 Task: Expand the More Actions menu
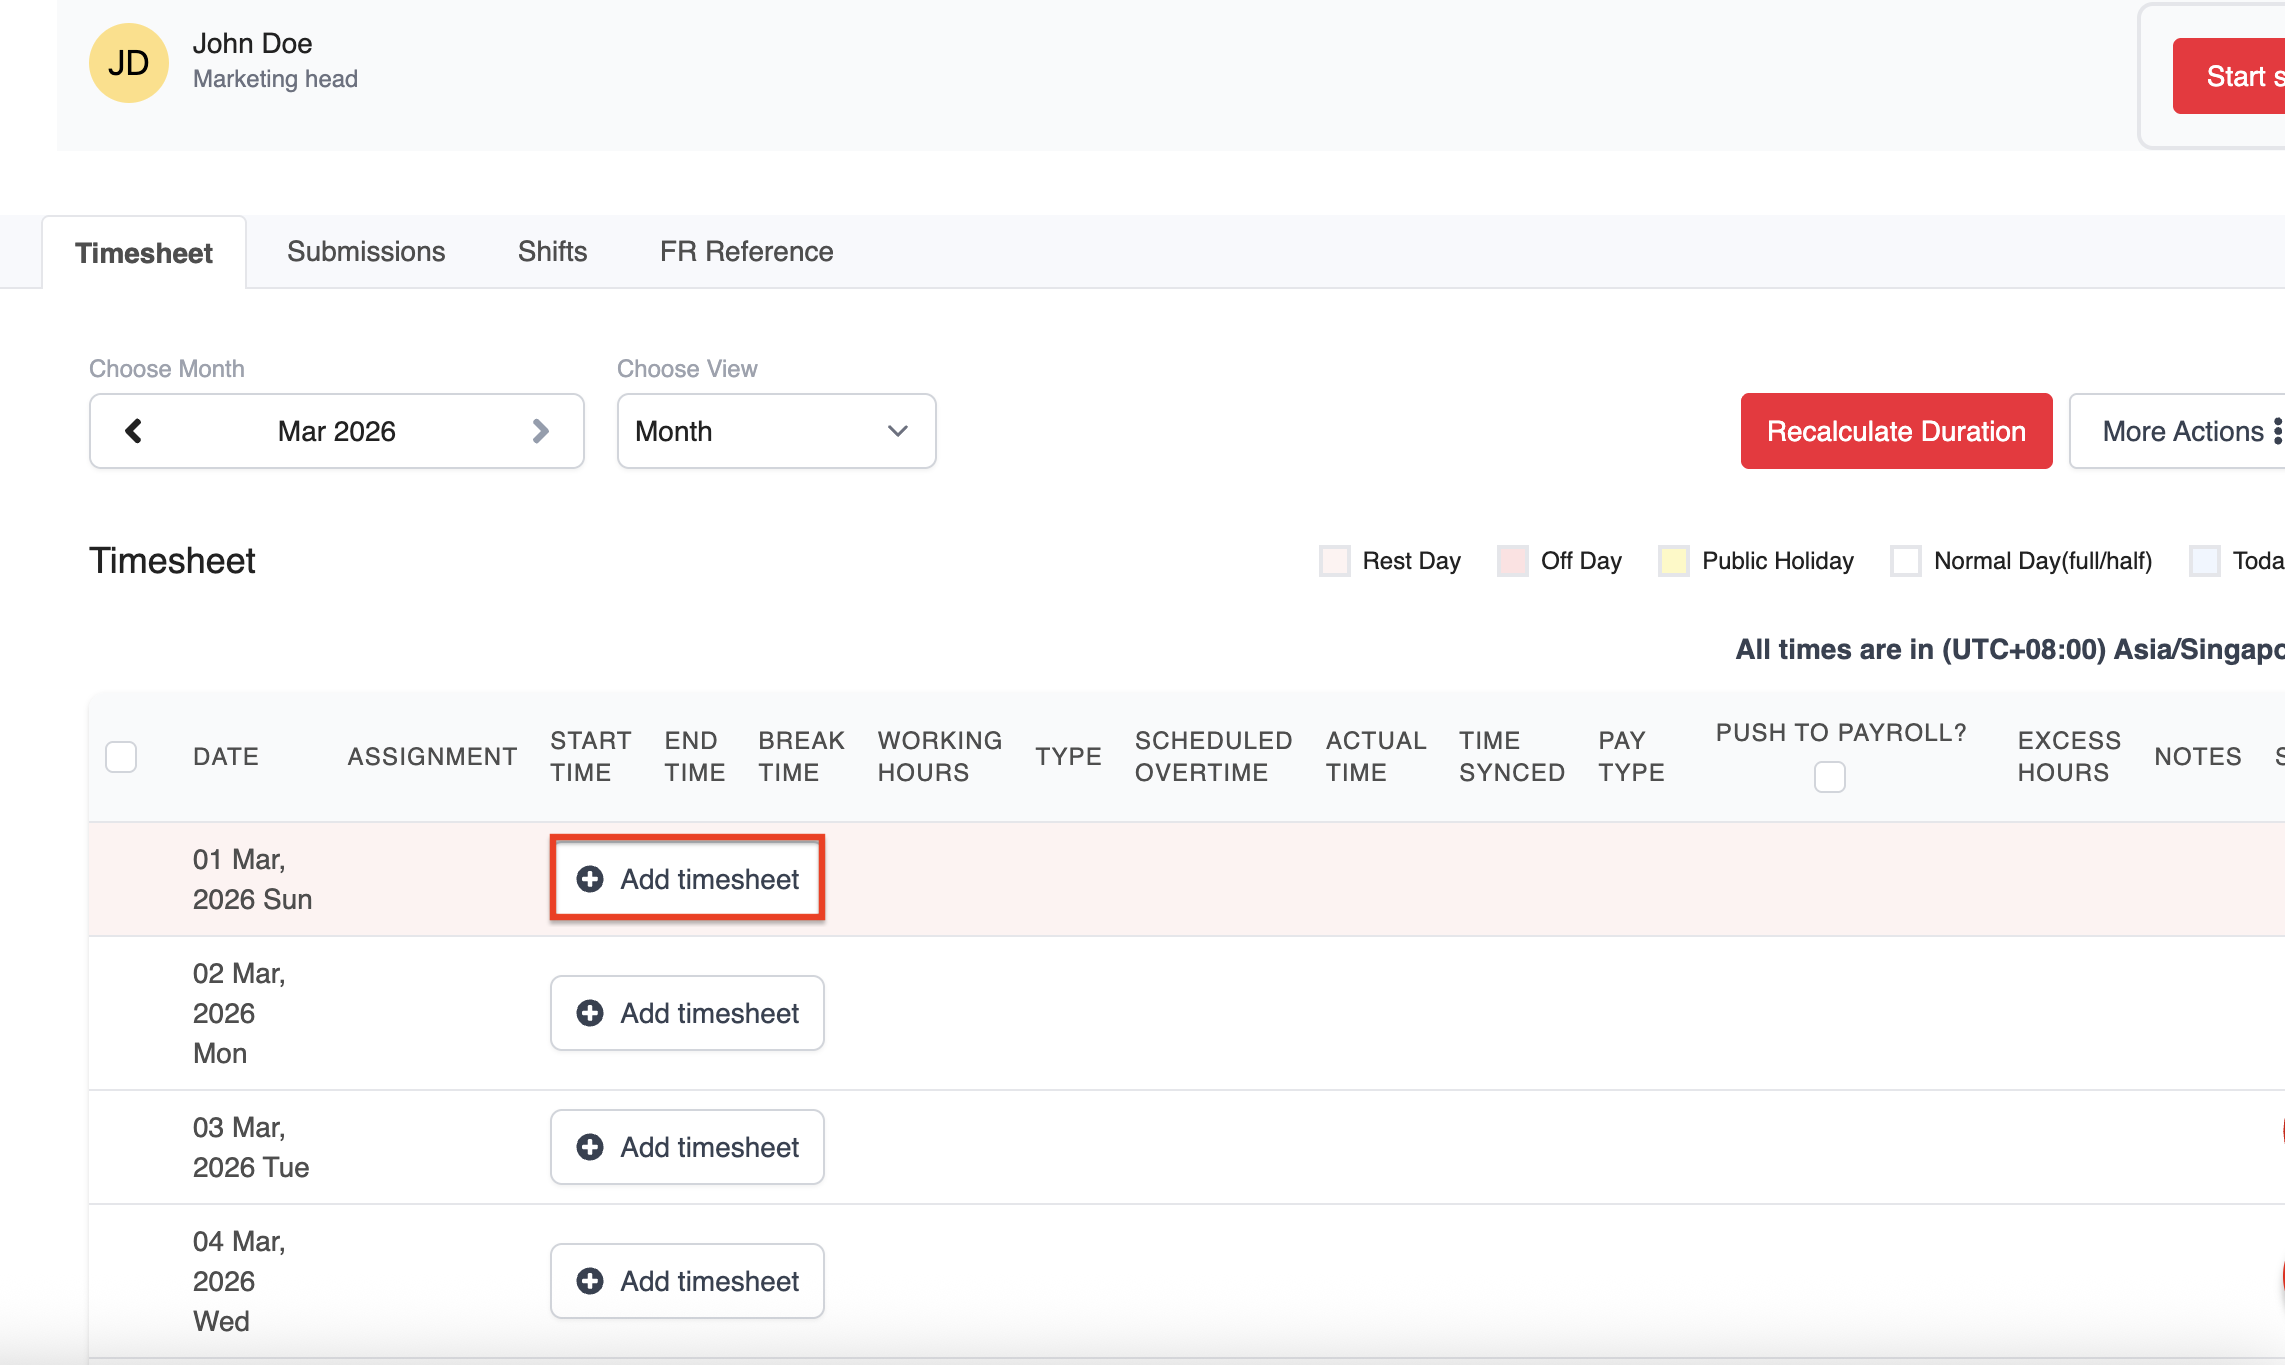(2181, 431)
